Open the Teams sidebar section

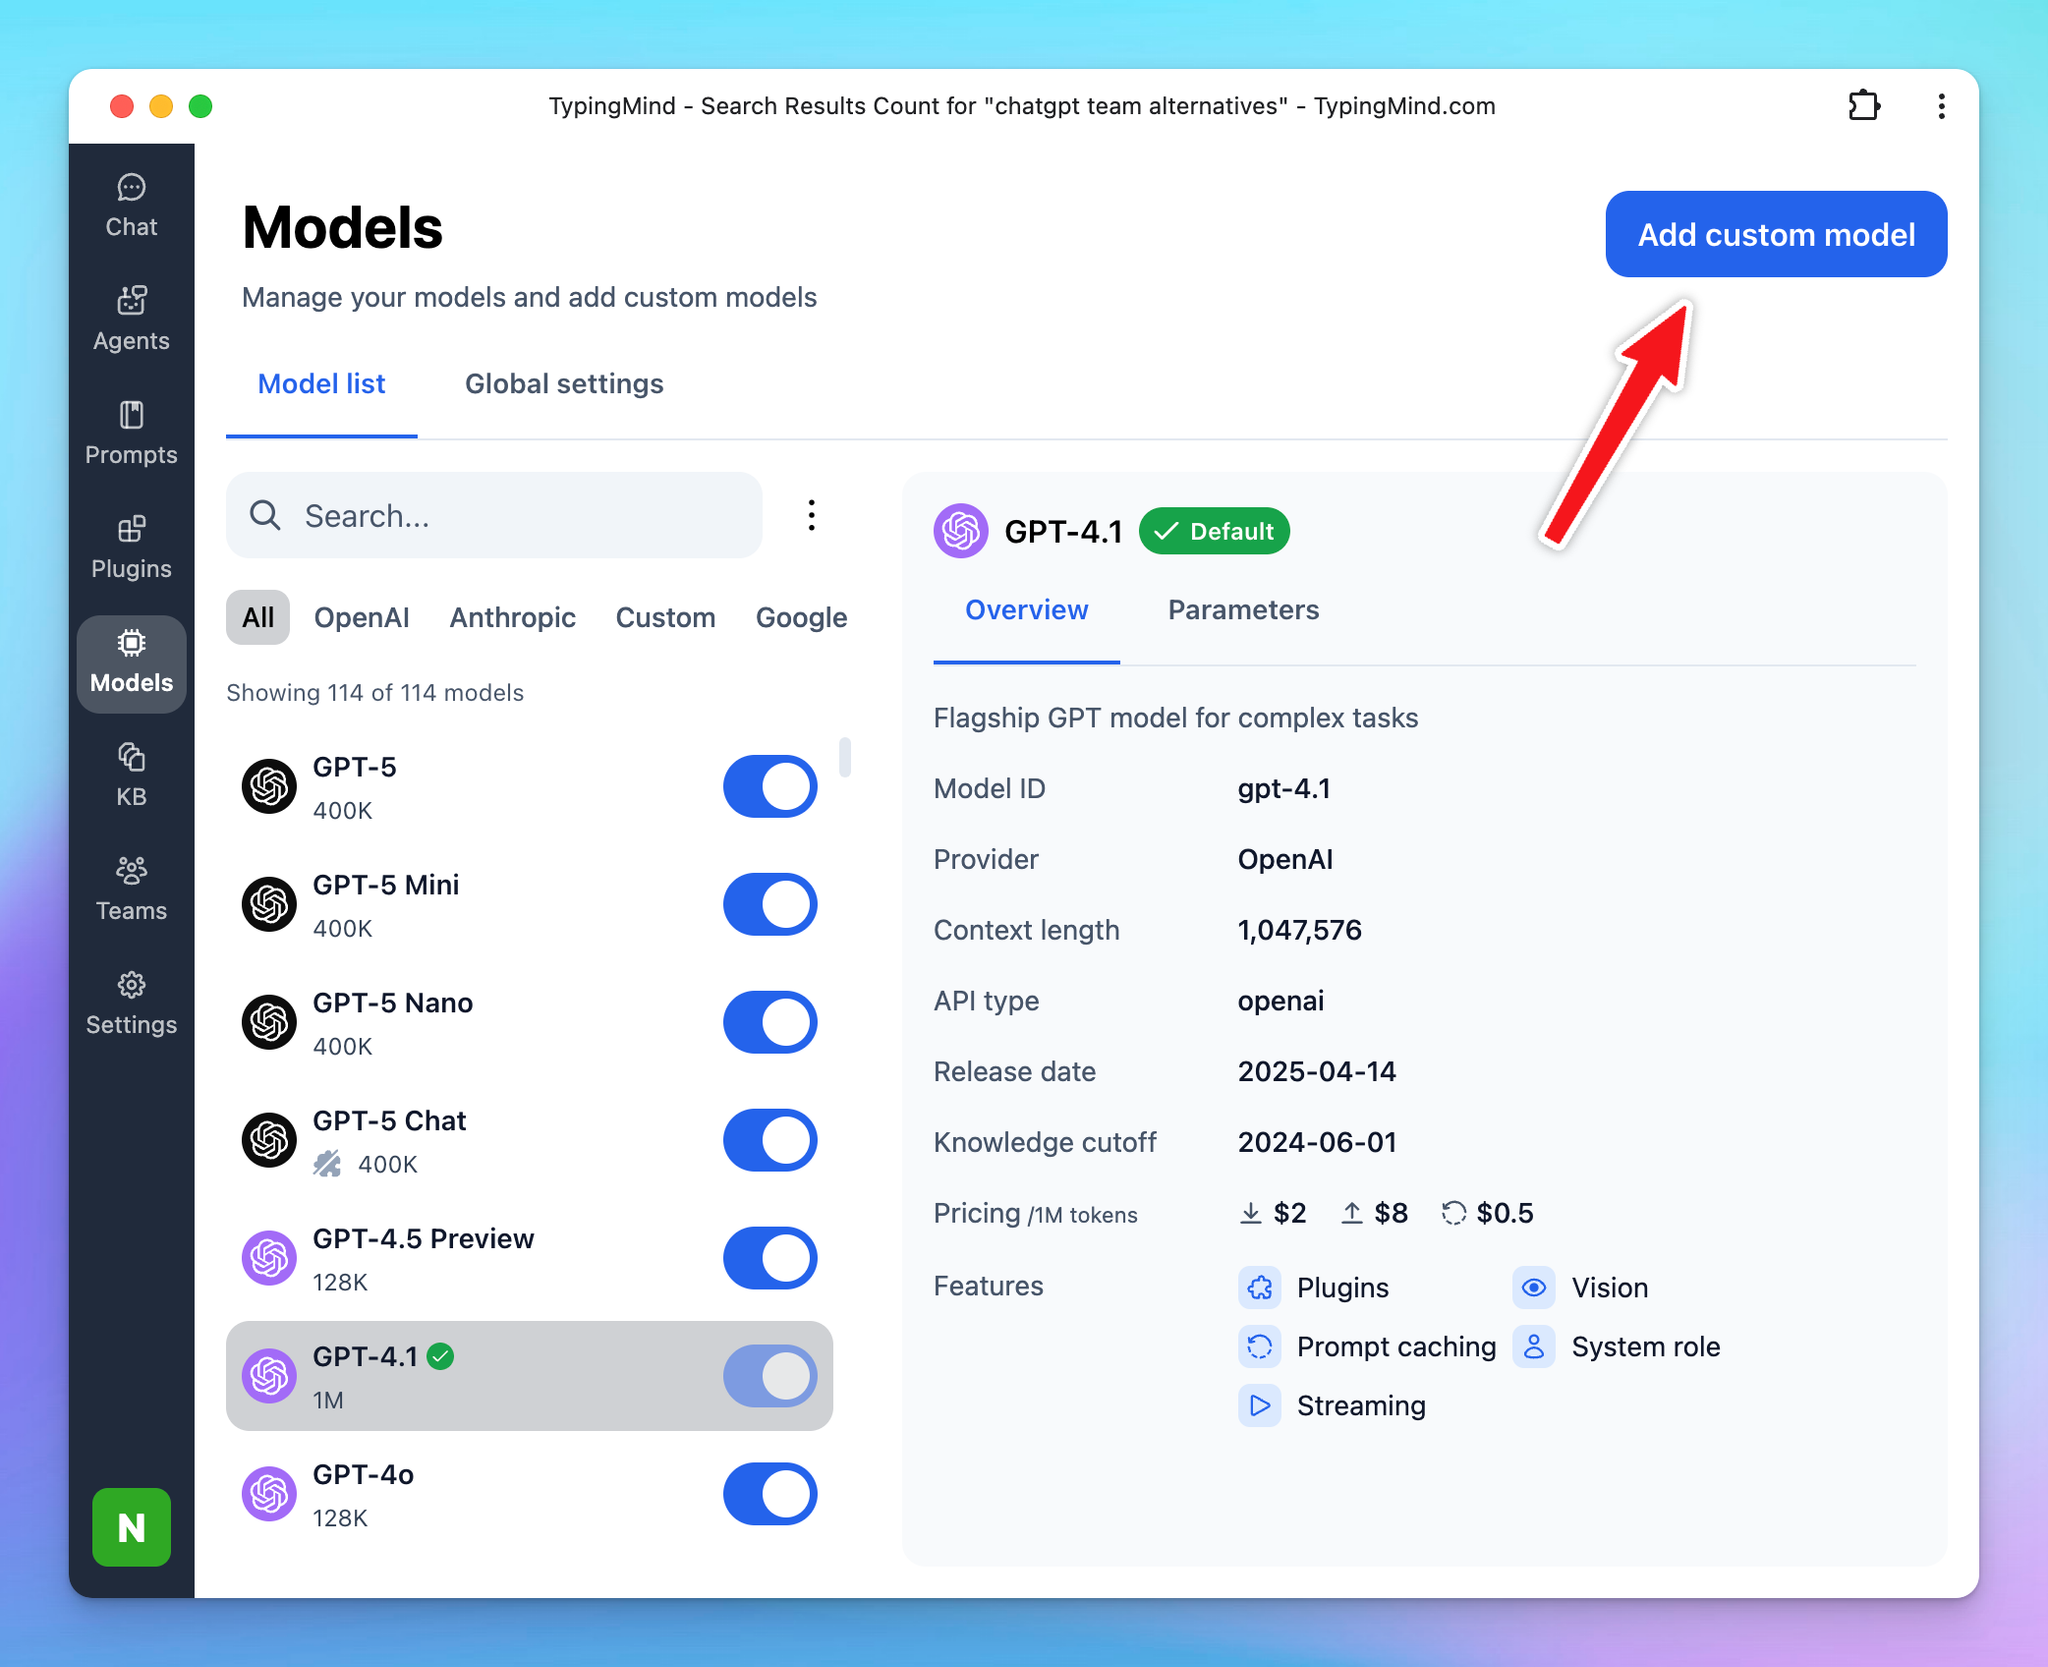(x=131, y=889)
